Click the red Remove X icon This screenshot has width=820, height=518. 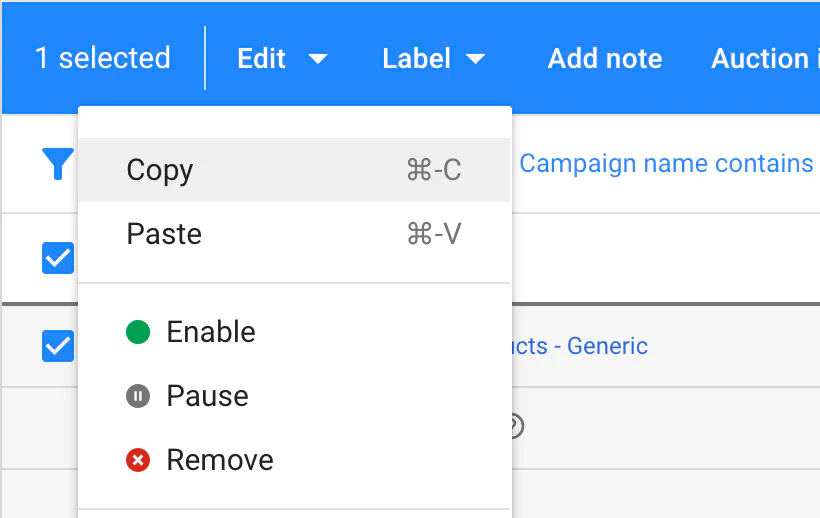pyautogui.click(x=138, y=460)
